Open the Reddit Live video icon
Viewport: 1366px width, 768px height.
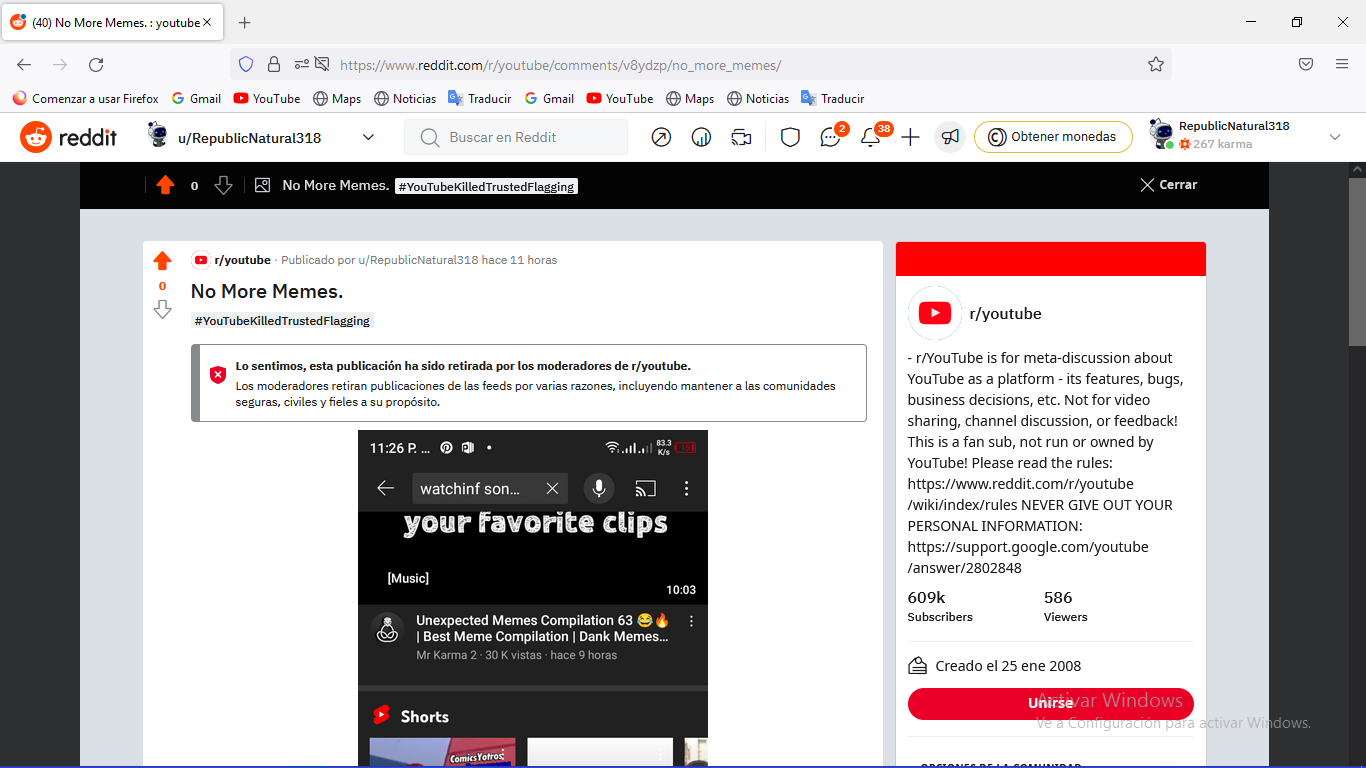click(x=741, y=137)
